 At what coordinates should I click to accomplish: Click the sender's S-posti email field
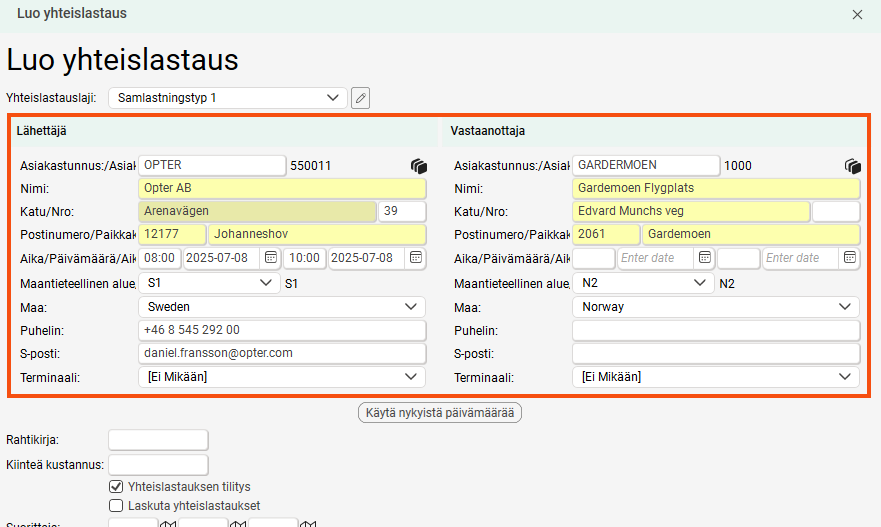281,354
